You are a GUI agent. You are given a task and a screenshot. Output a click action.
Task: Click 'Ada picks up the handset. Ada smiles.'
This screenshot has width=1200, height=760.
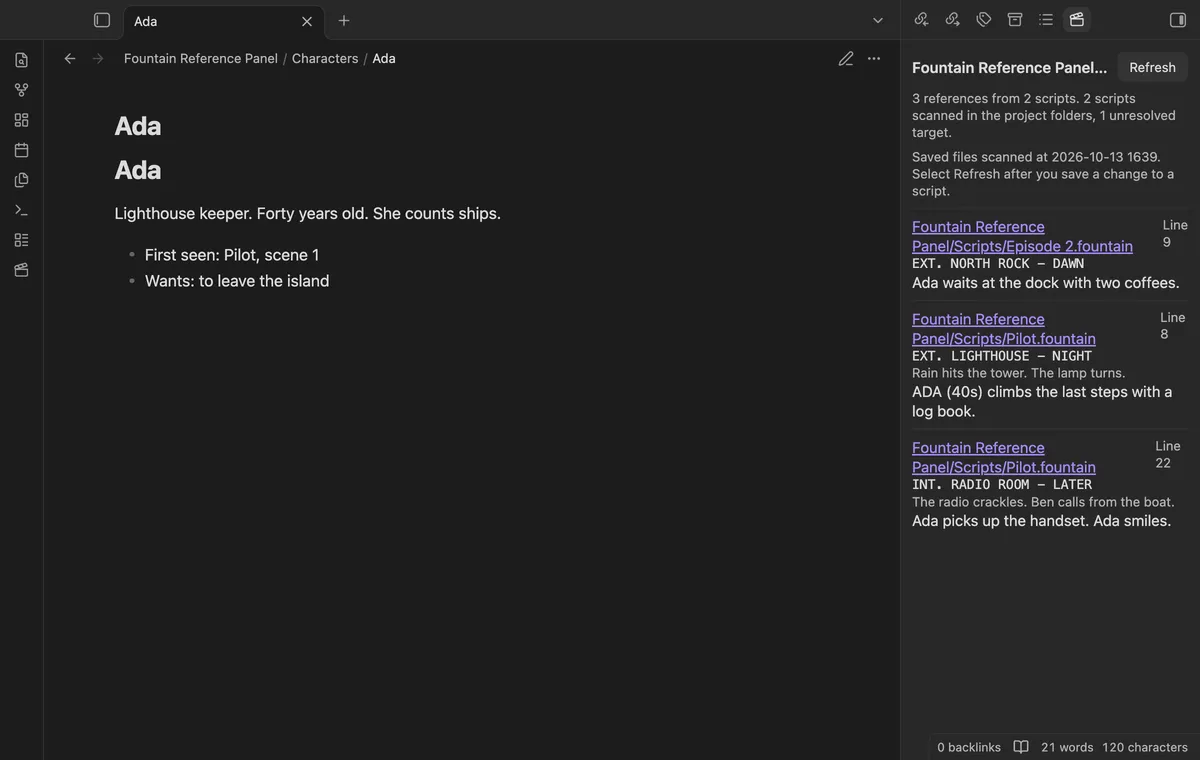click(x=1042, y=521)
